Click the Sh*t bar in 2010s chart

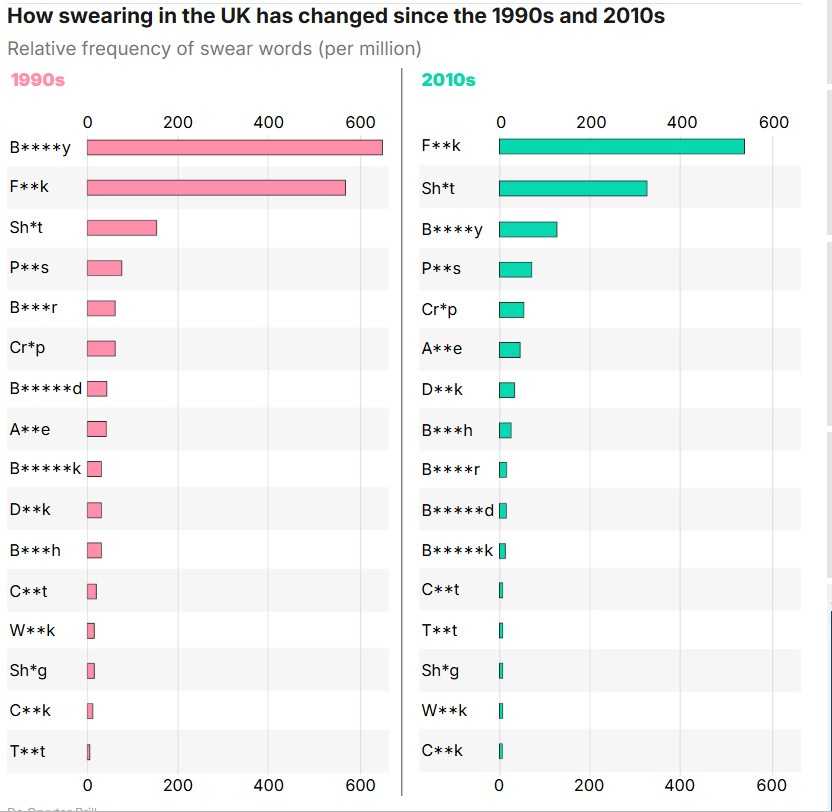tap(572, 188)
